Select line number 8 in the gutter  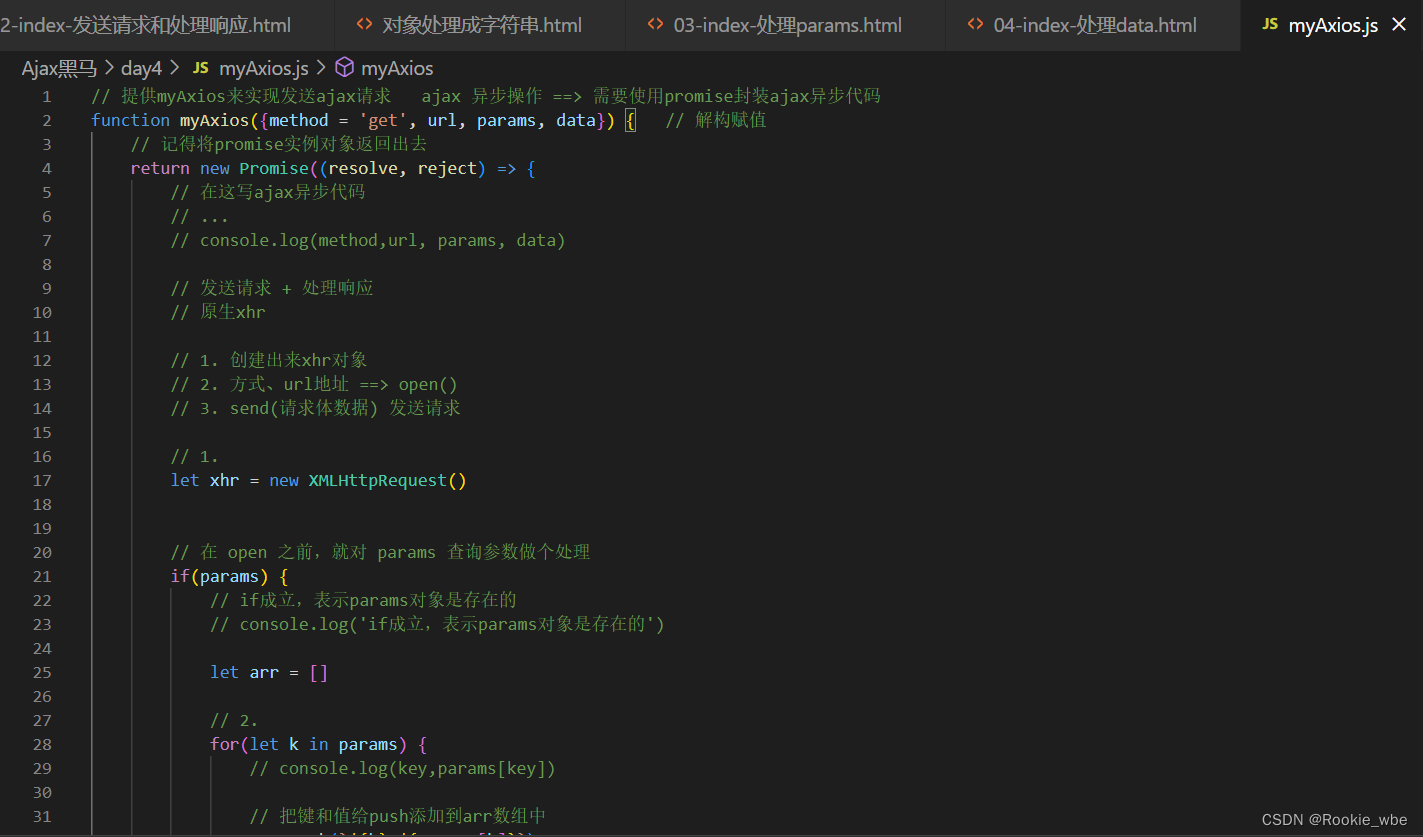point(46,264)
